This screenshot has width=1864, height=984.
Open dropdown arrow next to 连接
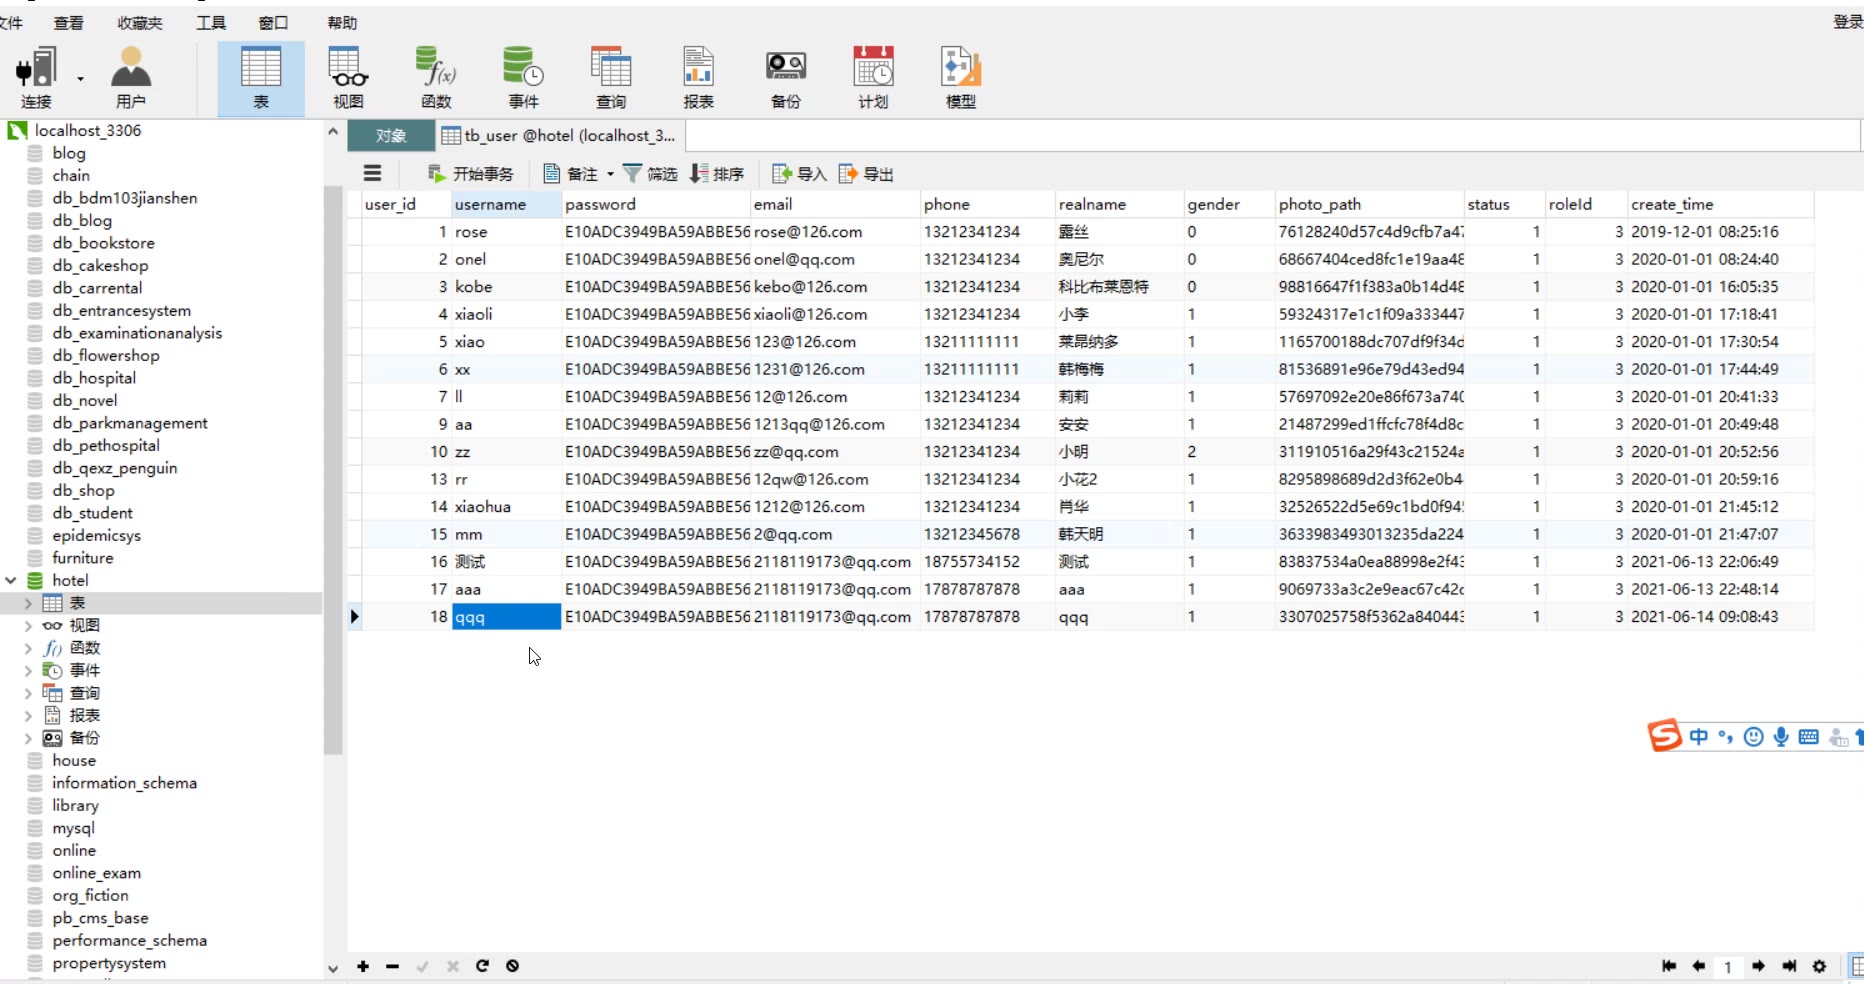(x=81, y=79)
